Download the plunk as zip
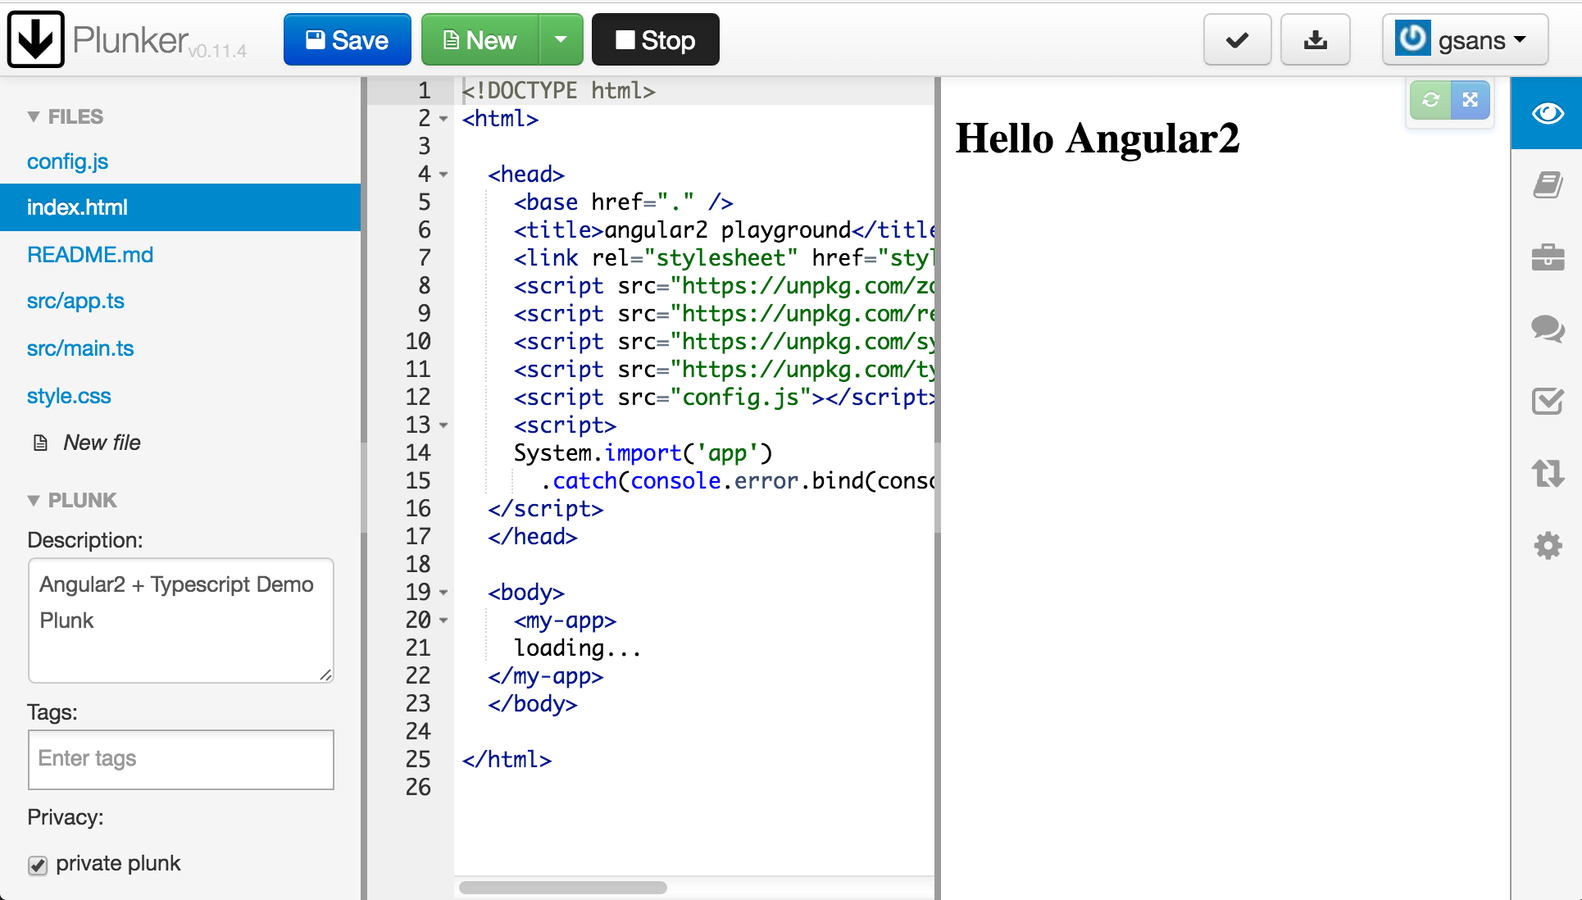1582x900 pixels. click(x=1316, y=40)
